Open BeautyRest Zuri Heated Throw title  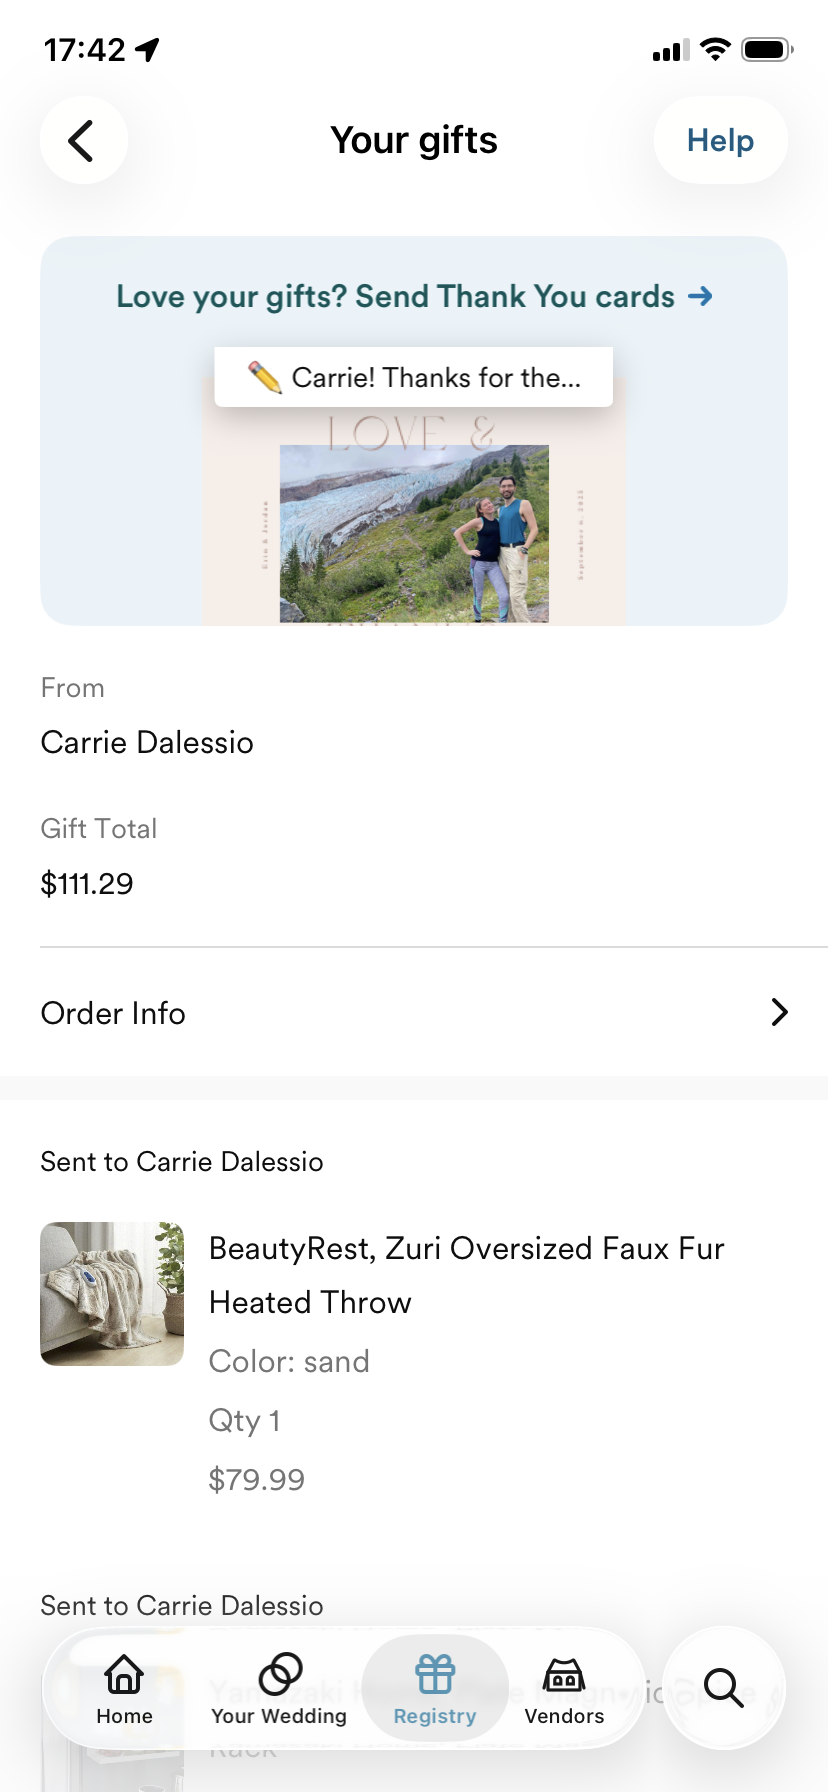point(466,1275)
